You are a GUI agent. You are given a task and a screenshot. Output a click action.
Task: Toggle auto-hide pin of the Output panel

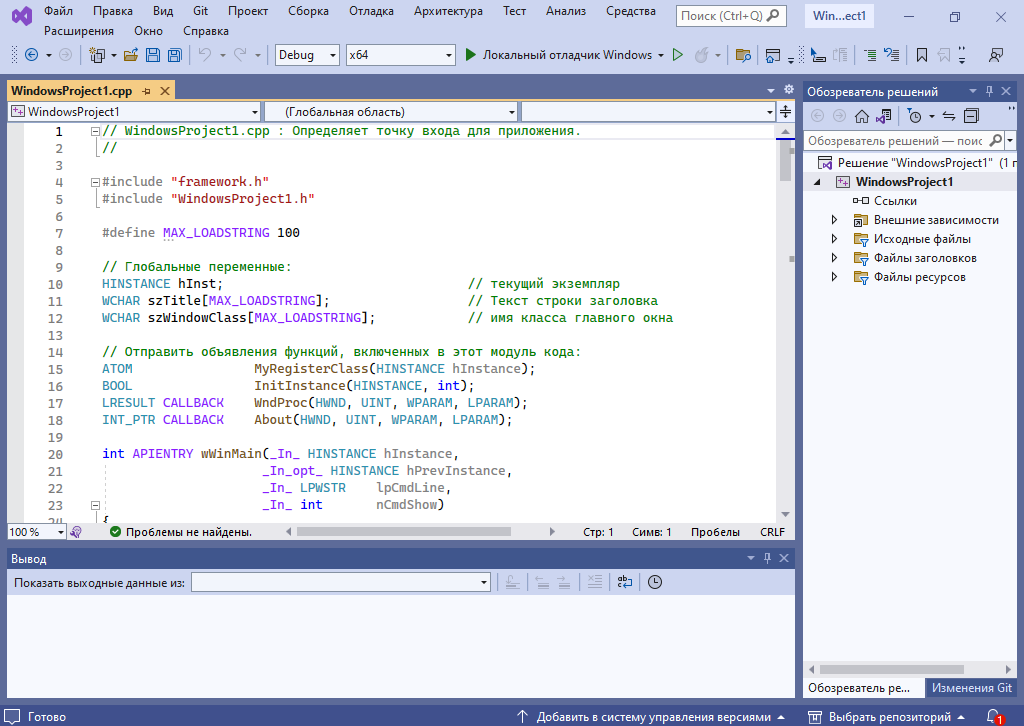[x=766, y=559]
